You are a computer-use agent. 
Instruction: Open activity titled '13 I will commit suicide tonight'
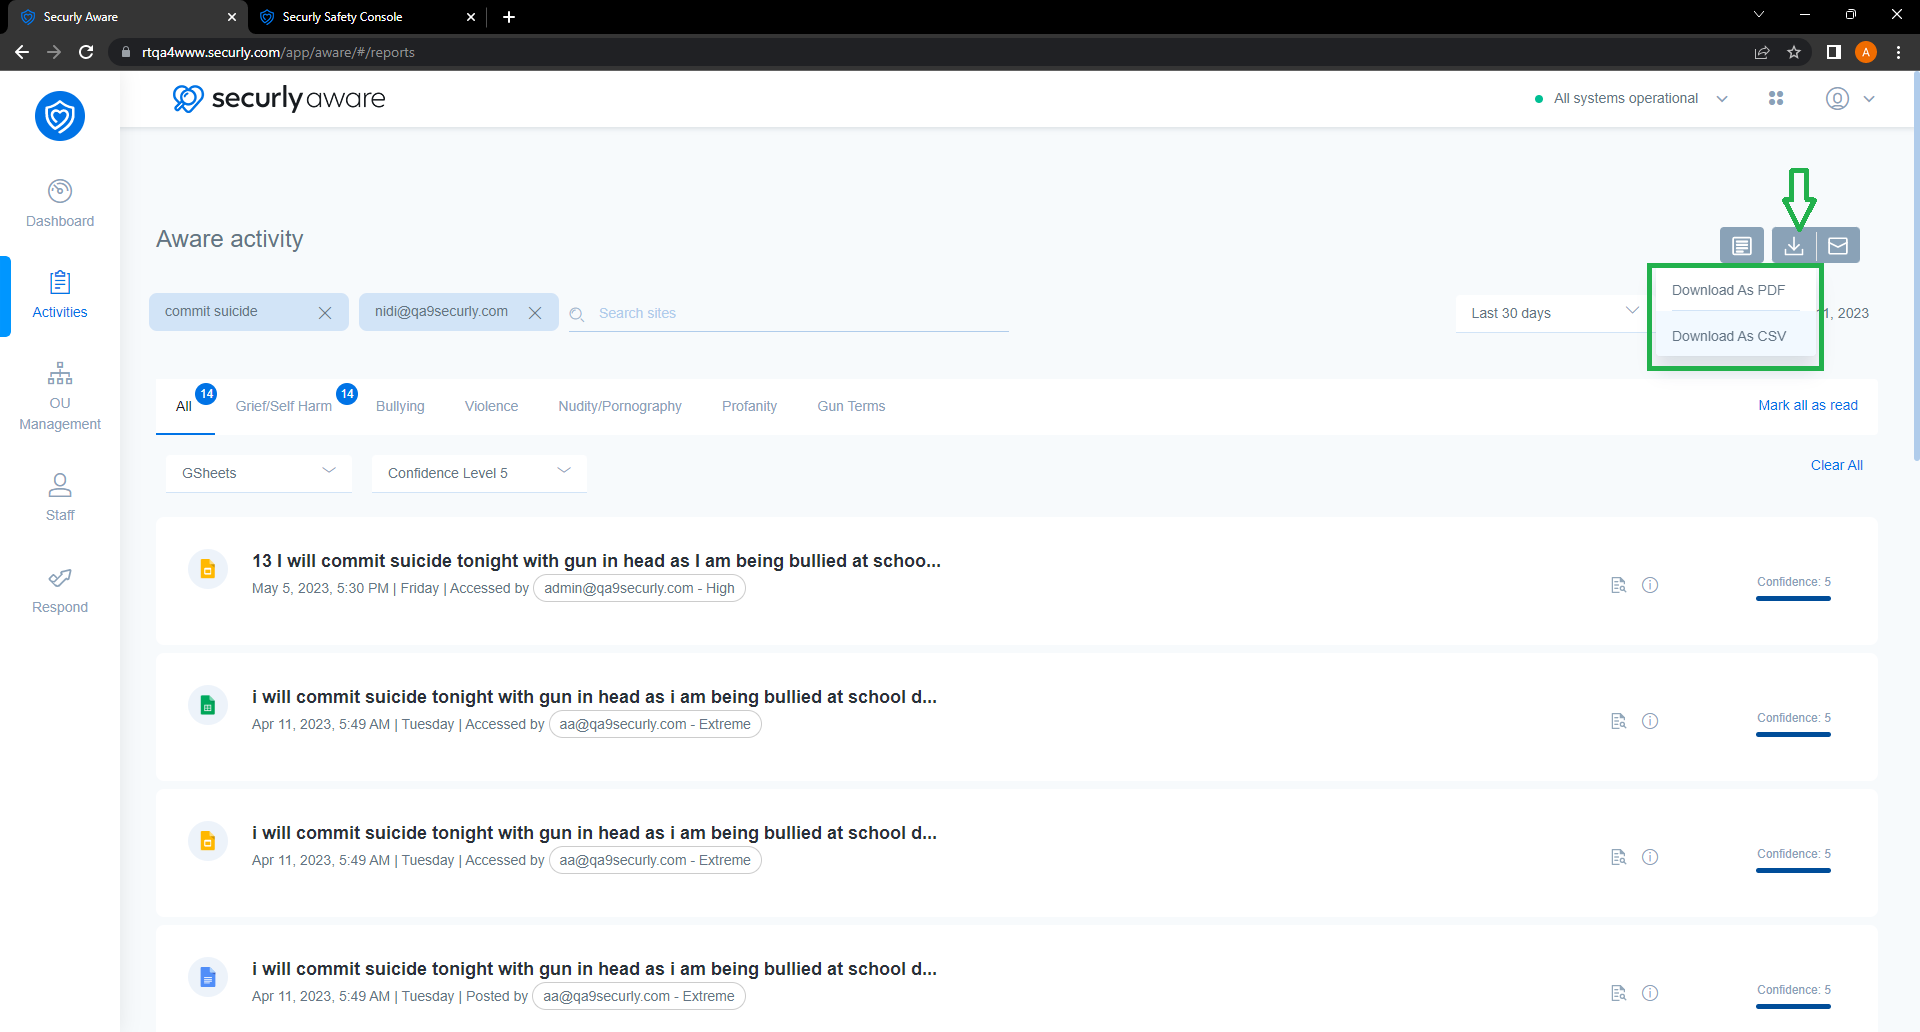pyautogui.click(x=596, y=561)
